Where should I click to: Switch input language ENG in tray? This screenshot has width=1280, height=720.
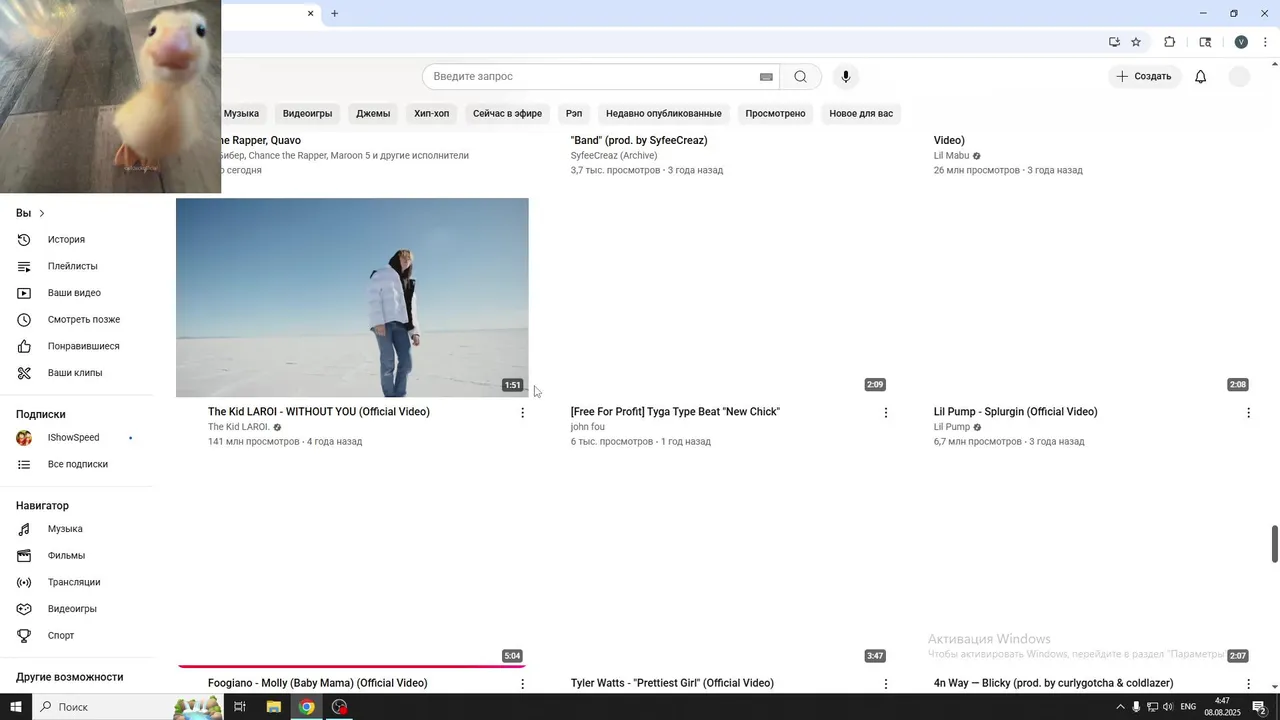(x=1188, y=707)
